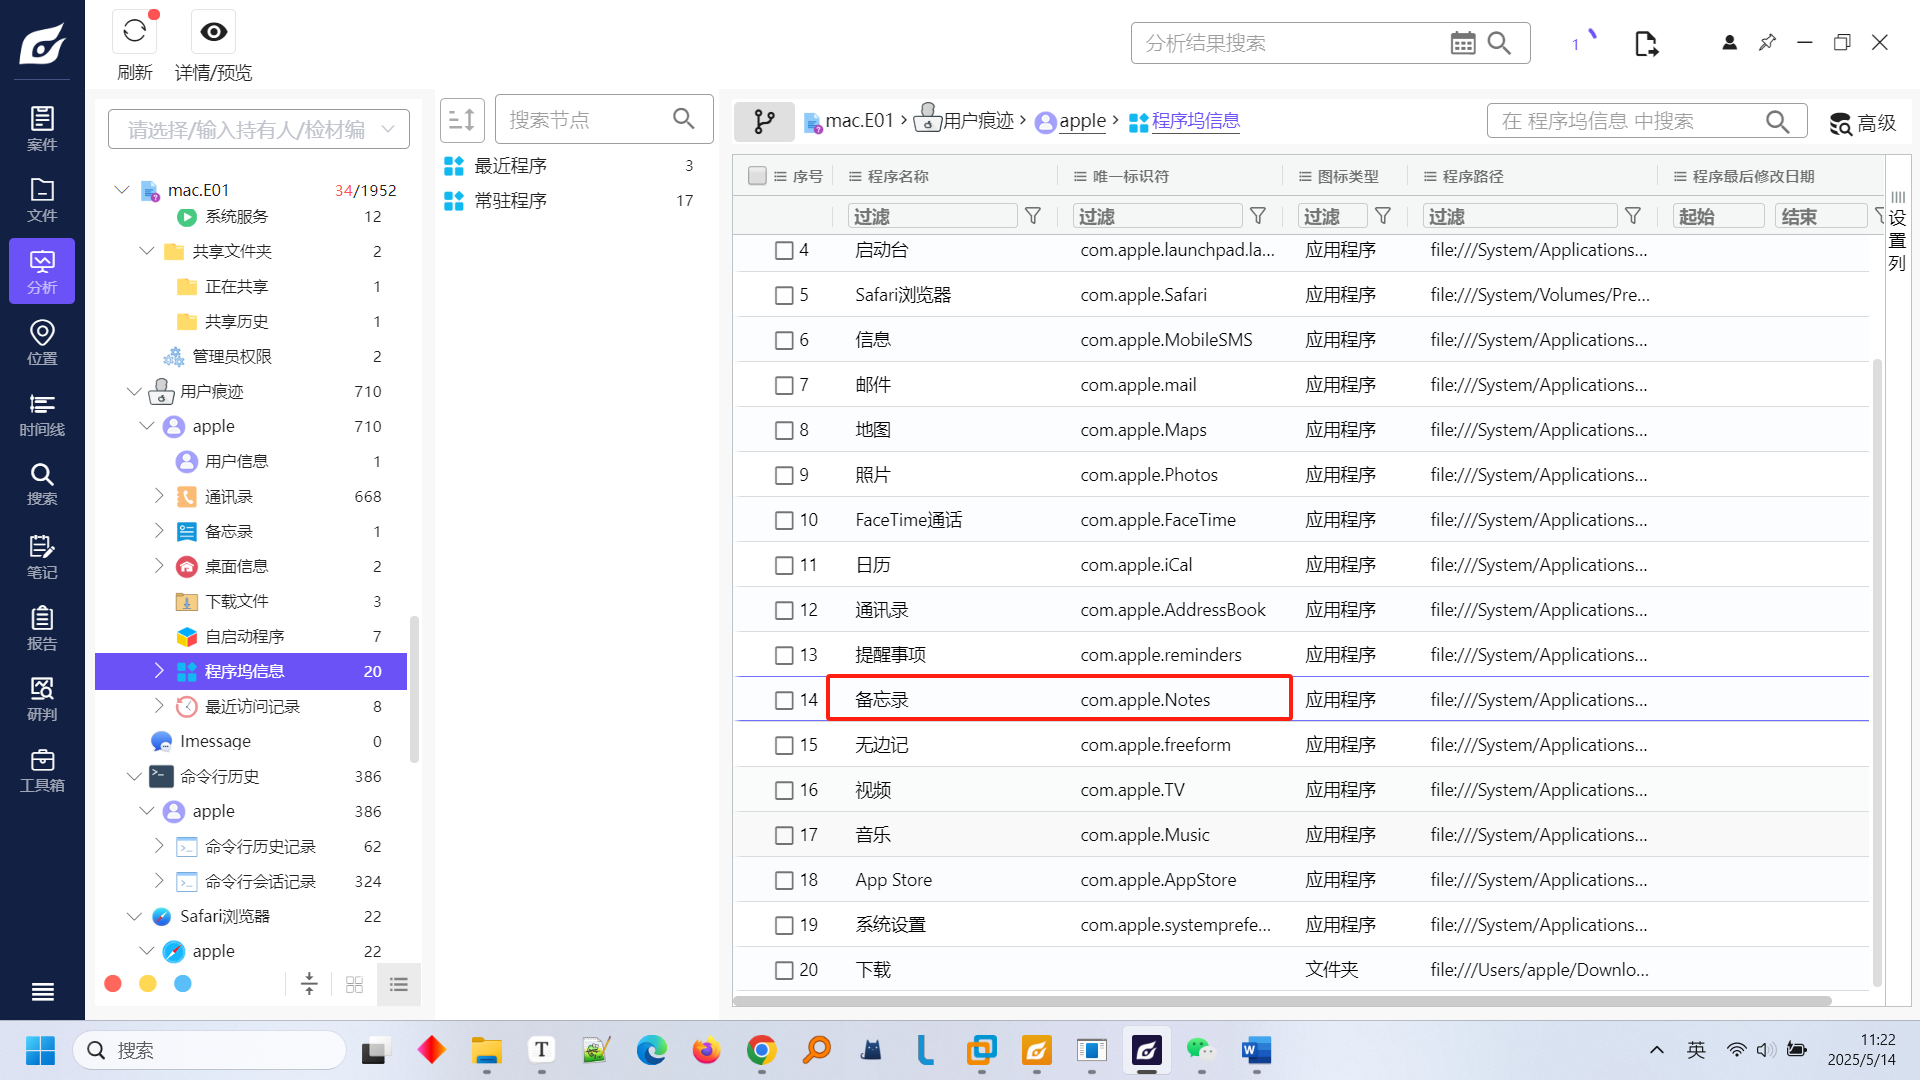Check the row 4 启动台 checkbox
This screenshot has width=1920, height=1080.
click(784, 250)
